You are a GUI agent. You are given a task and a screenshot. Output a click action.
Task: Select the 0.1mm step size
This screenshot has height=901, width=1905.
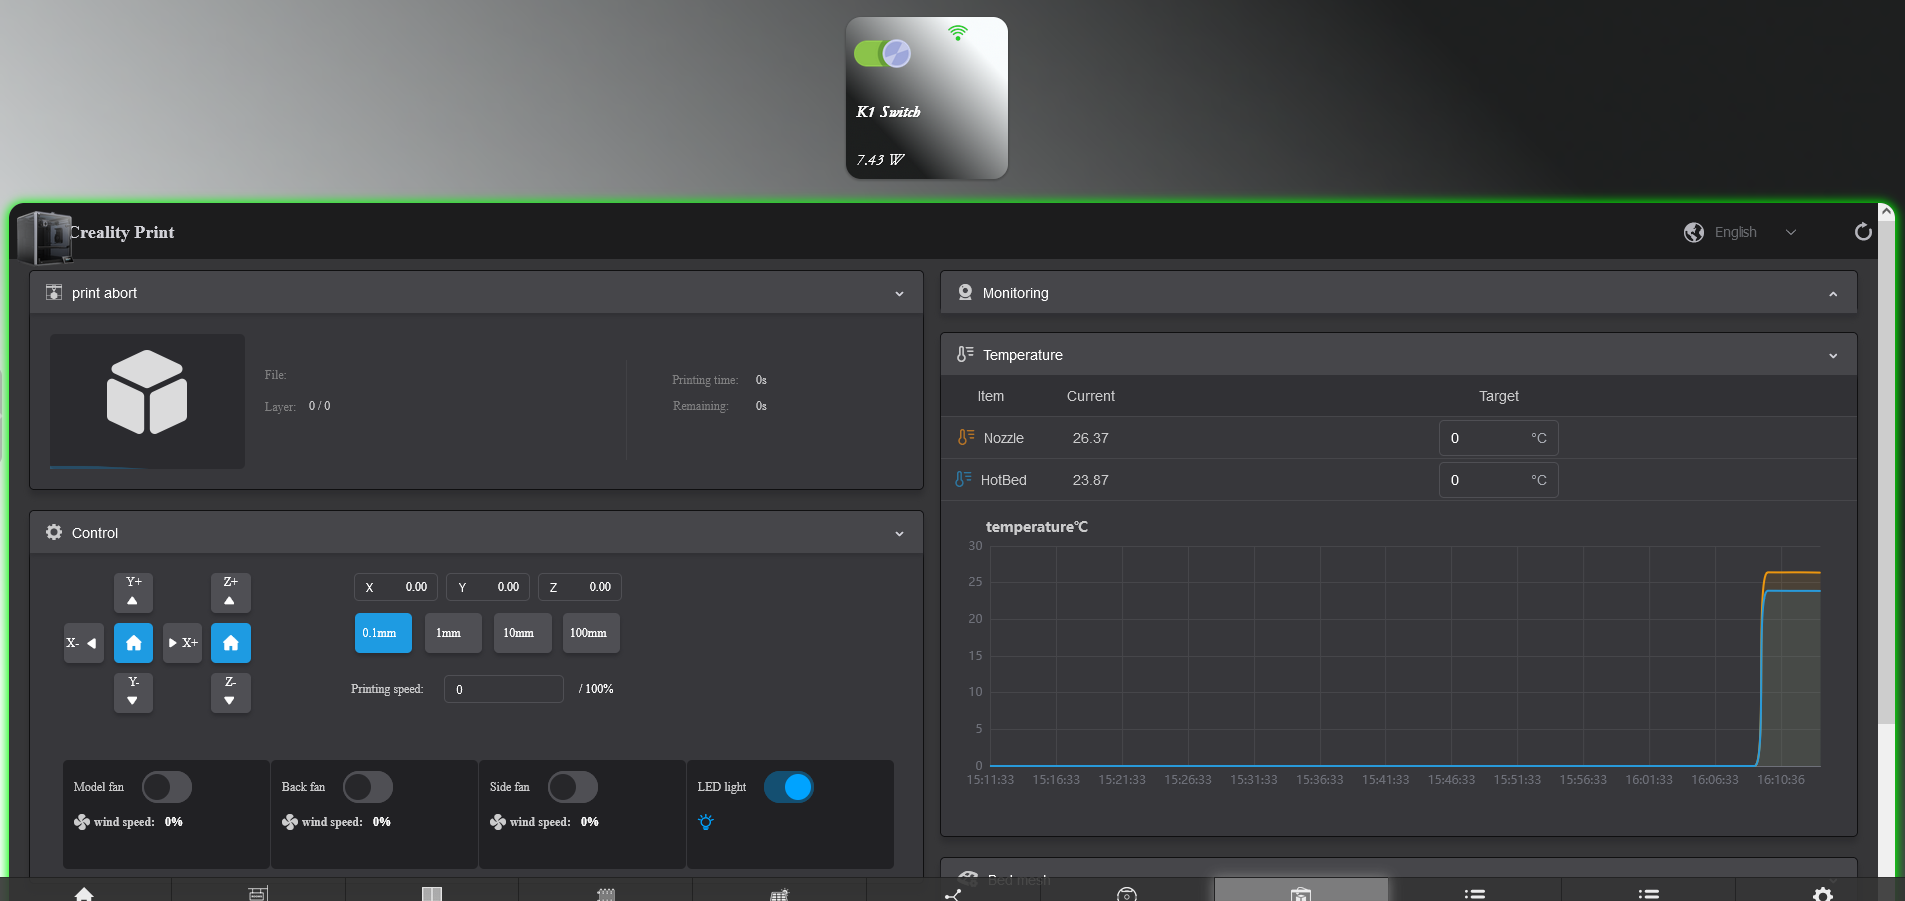(383, 633)
